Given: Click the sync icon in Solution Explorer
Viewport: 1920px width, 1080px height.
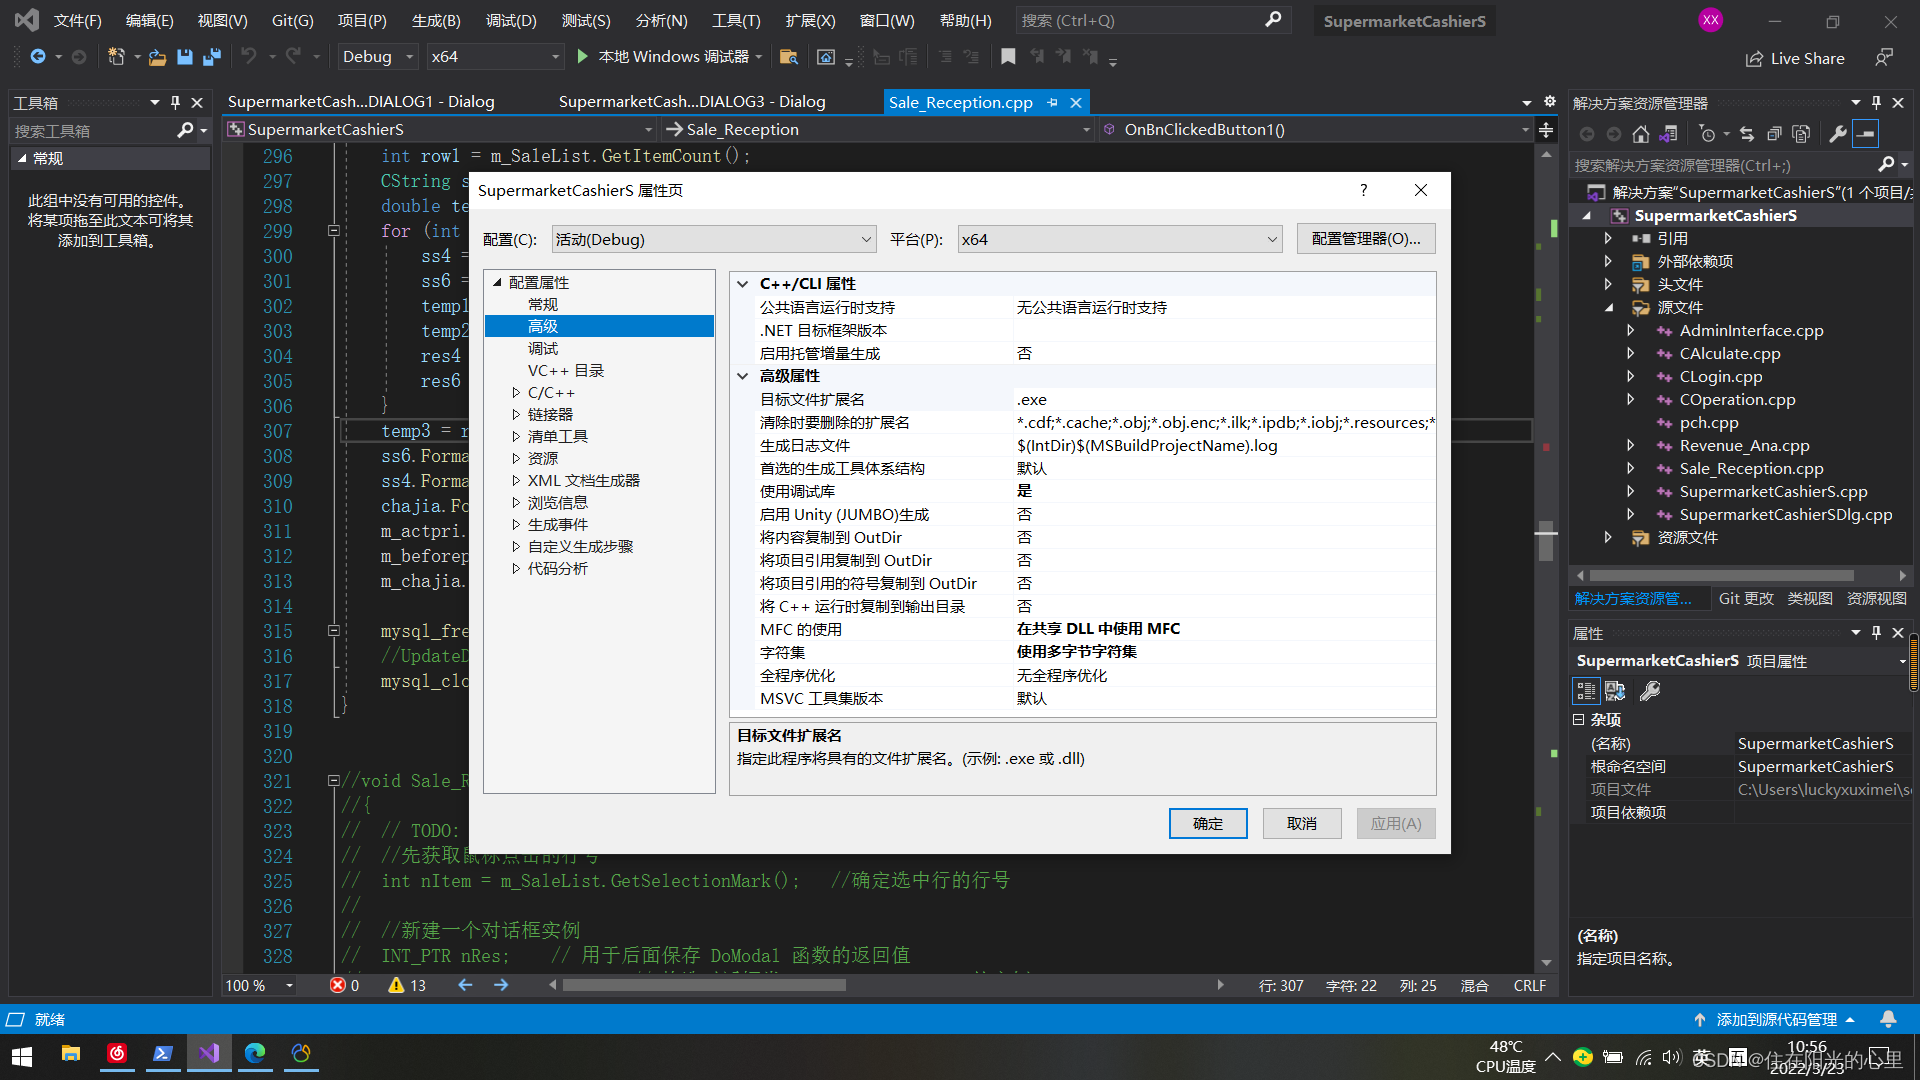Looking at the screenshot, I should coord(1747,134).
